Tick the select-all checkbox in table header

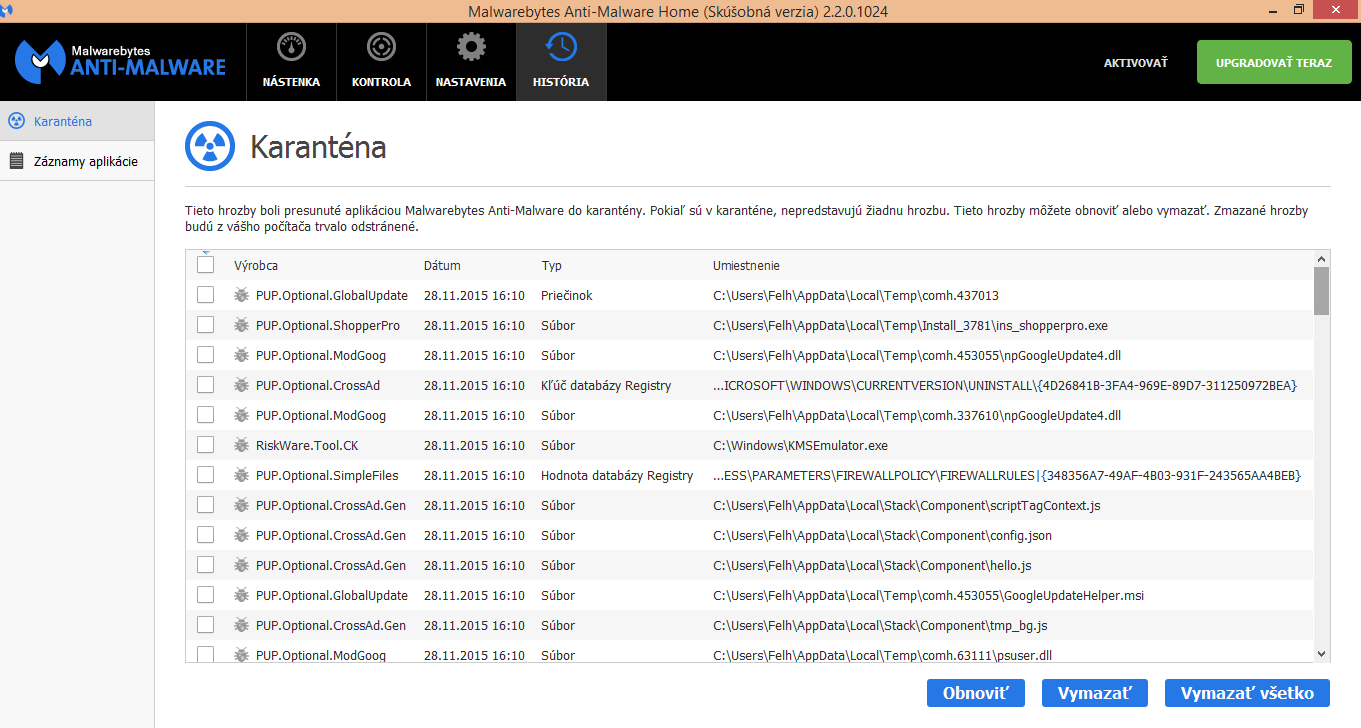(x=205, y=265)
